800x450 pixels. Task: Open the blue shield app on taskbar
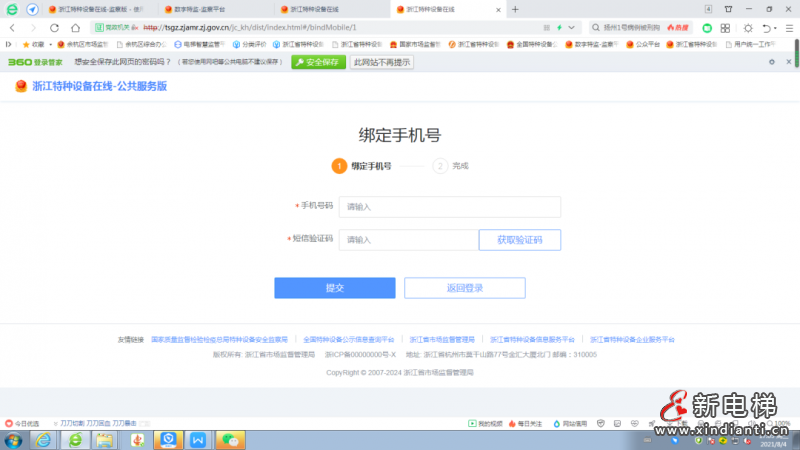pyautogui.click(x=168, y=440)
